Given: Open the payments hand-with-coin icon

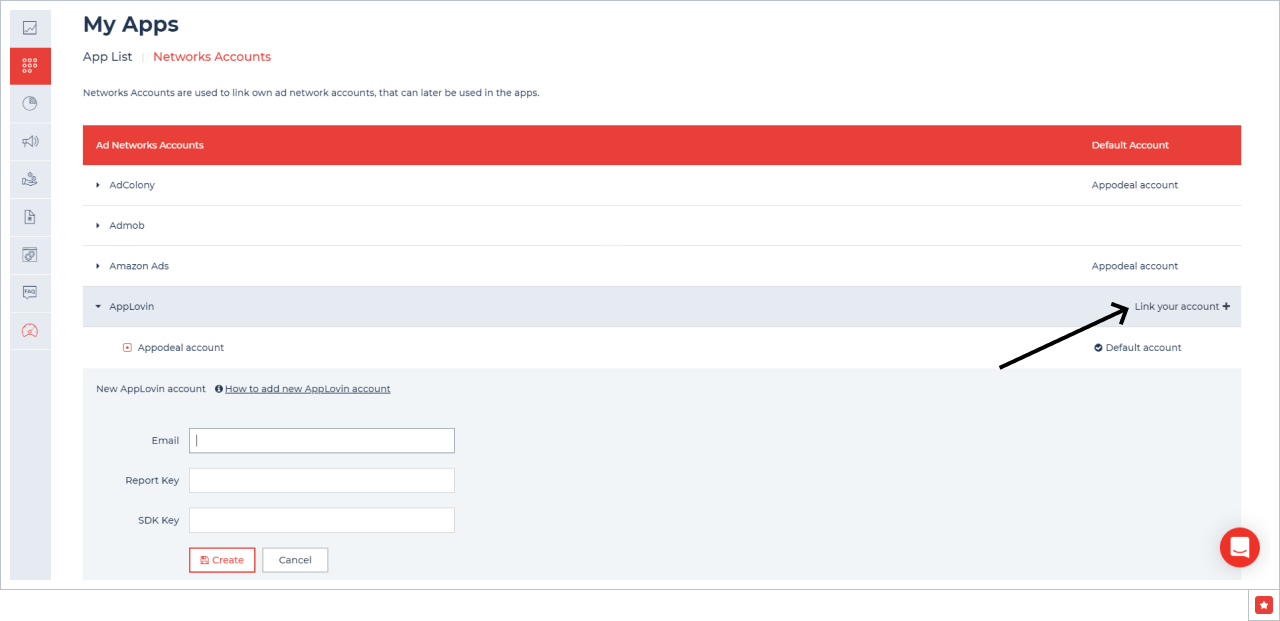Looking at the screenshot, I should coord(30,179).
